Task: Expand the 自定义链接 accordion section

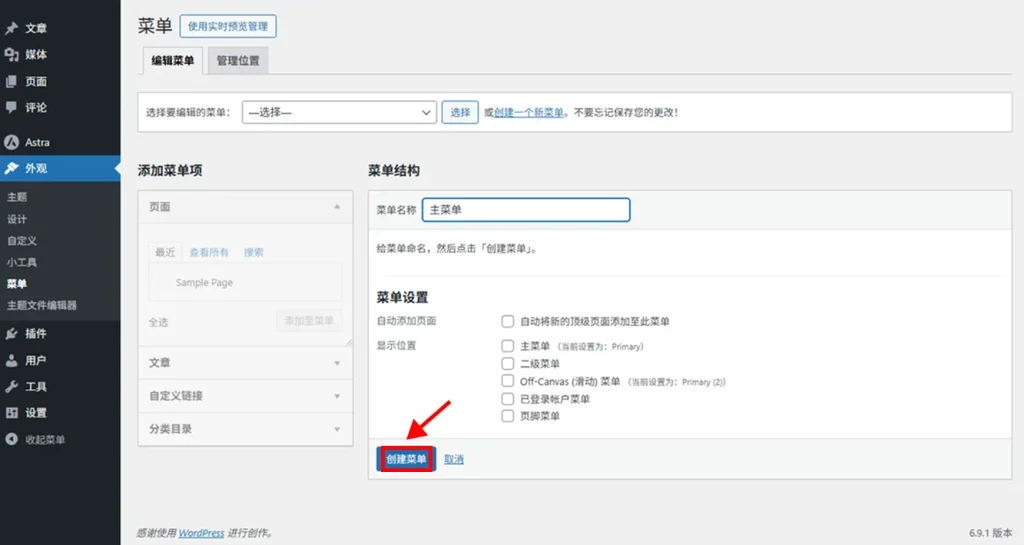Action: pos(245,396)
